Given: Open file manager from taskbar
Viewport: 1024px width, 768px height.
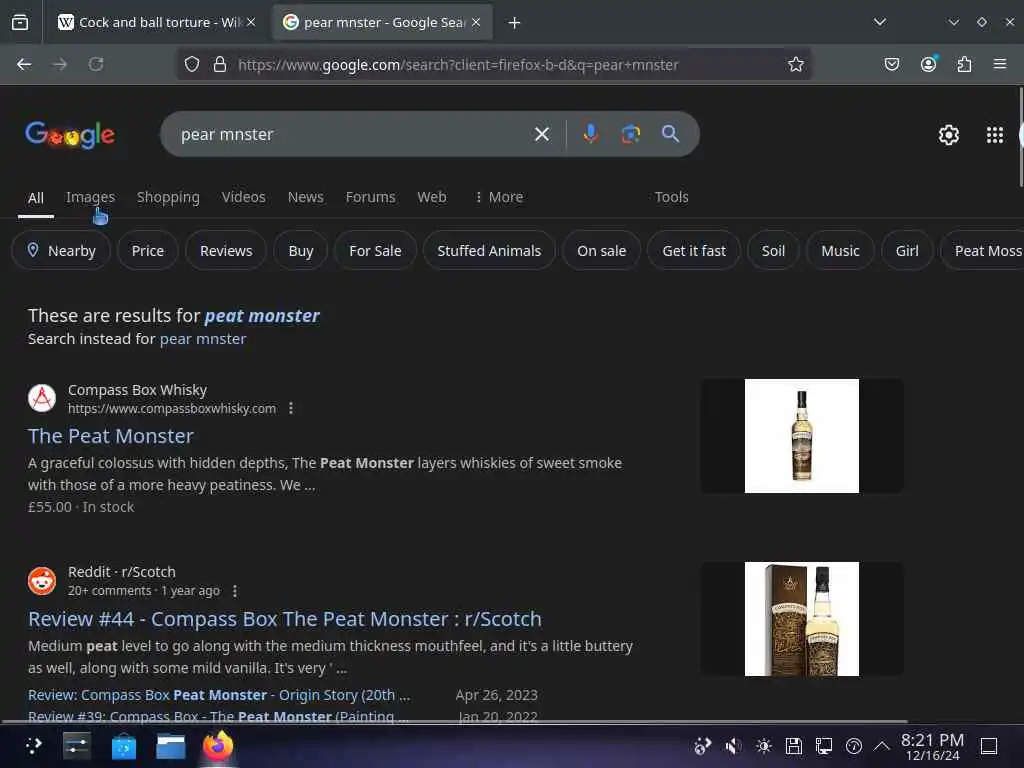Looking at the screenshot, I should point(171,746).
